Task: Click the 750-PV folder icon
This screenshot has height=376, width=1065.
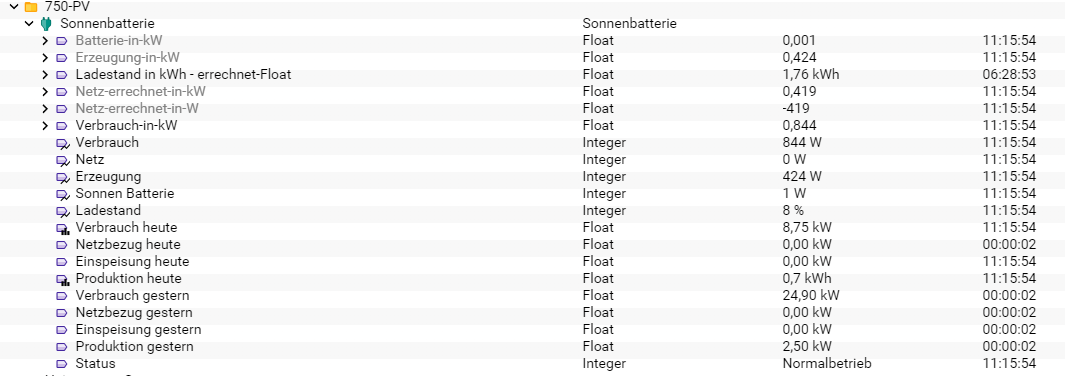Action: [x=31, y=7]
